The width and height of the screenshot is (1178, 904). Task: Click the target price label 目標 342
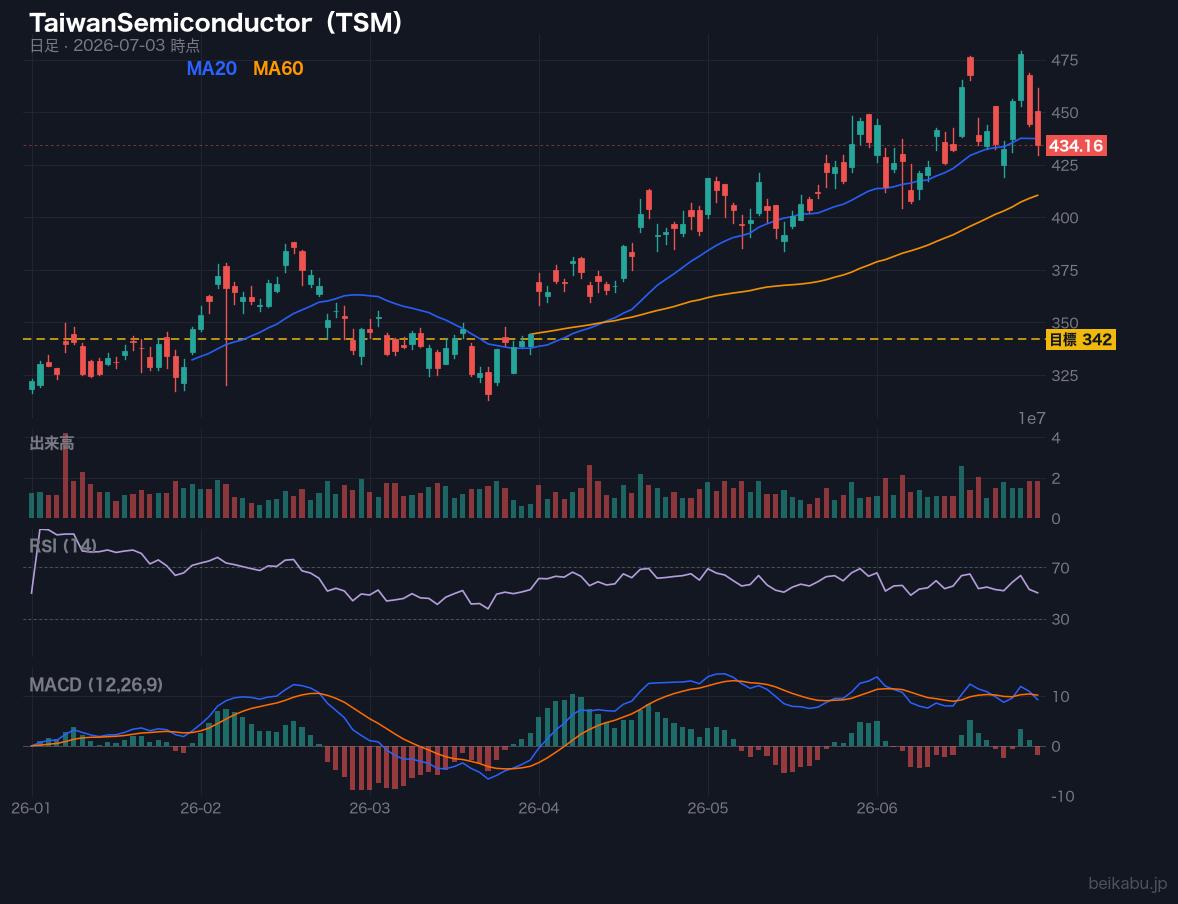(1080, 340)
